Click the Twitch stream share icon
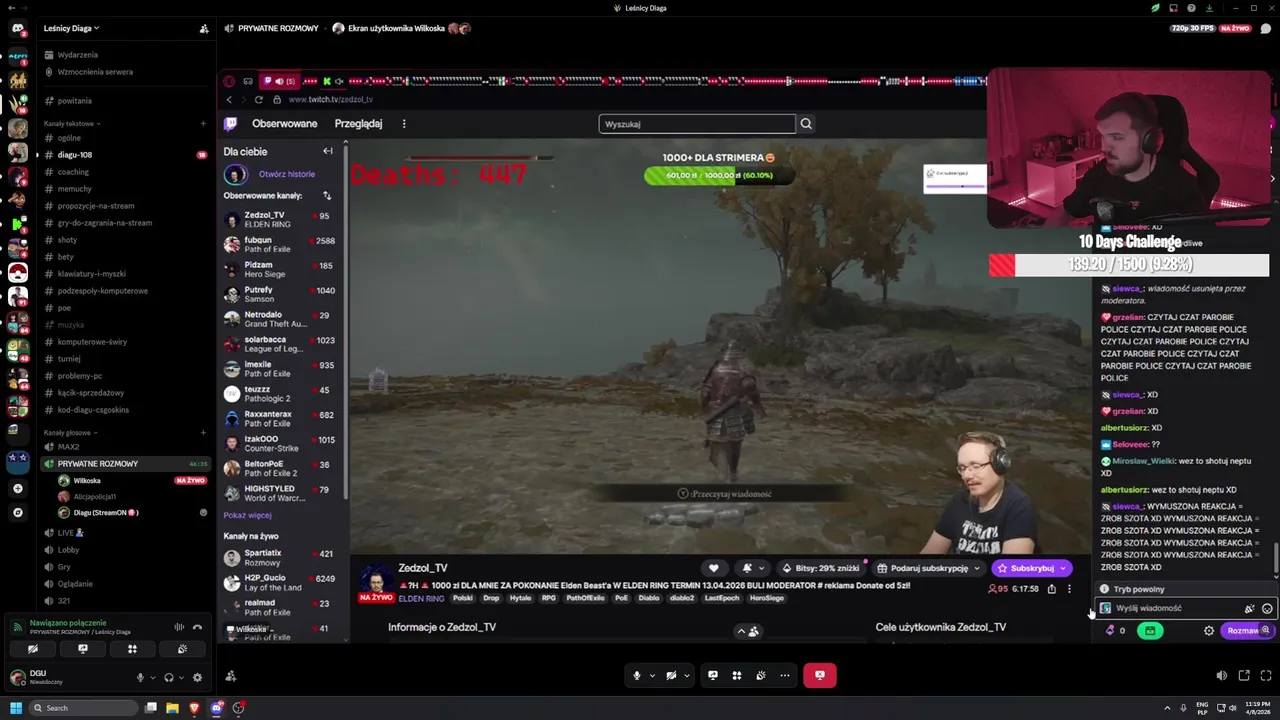Viewport: 1280px width, 720px height. pos(1051,589)
